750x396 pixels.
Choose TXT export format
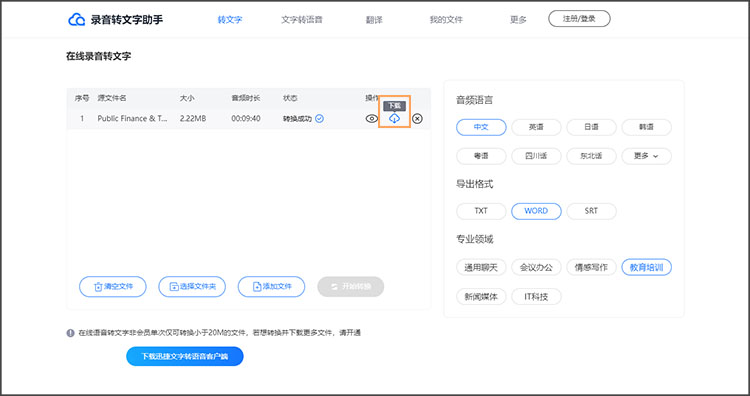(481, 211)
